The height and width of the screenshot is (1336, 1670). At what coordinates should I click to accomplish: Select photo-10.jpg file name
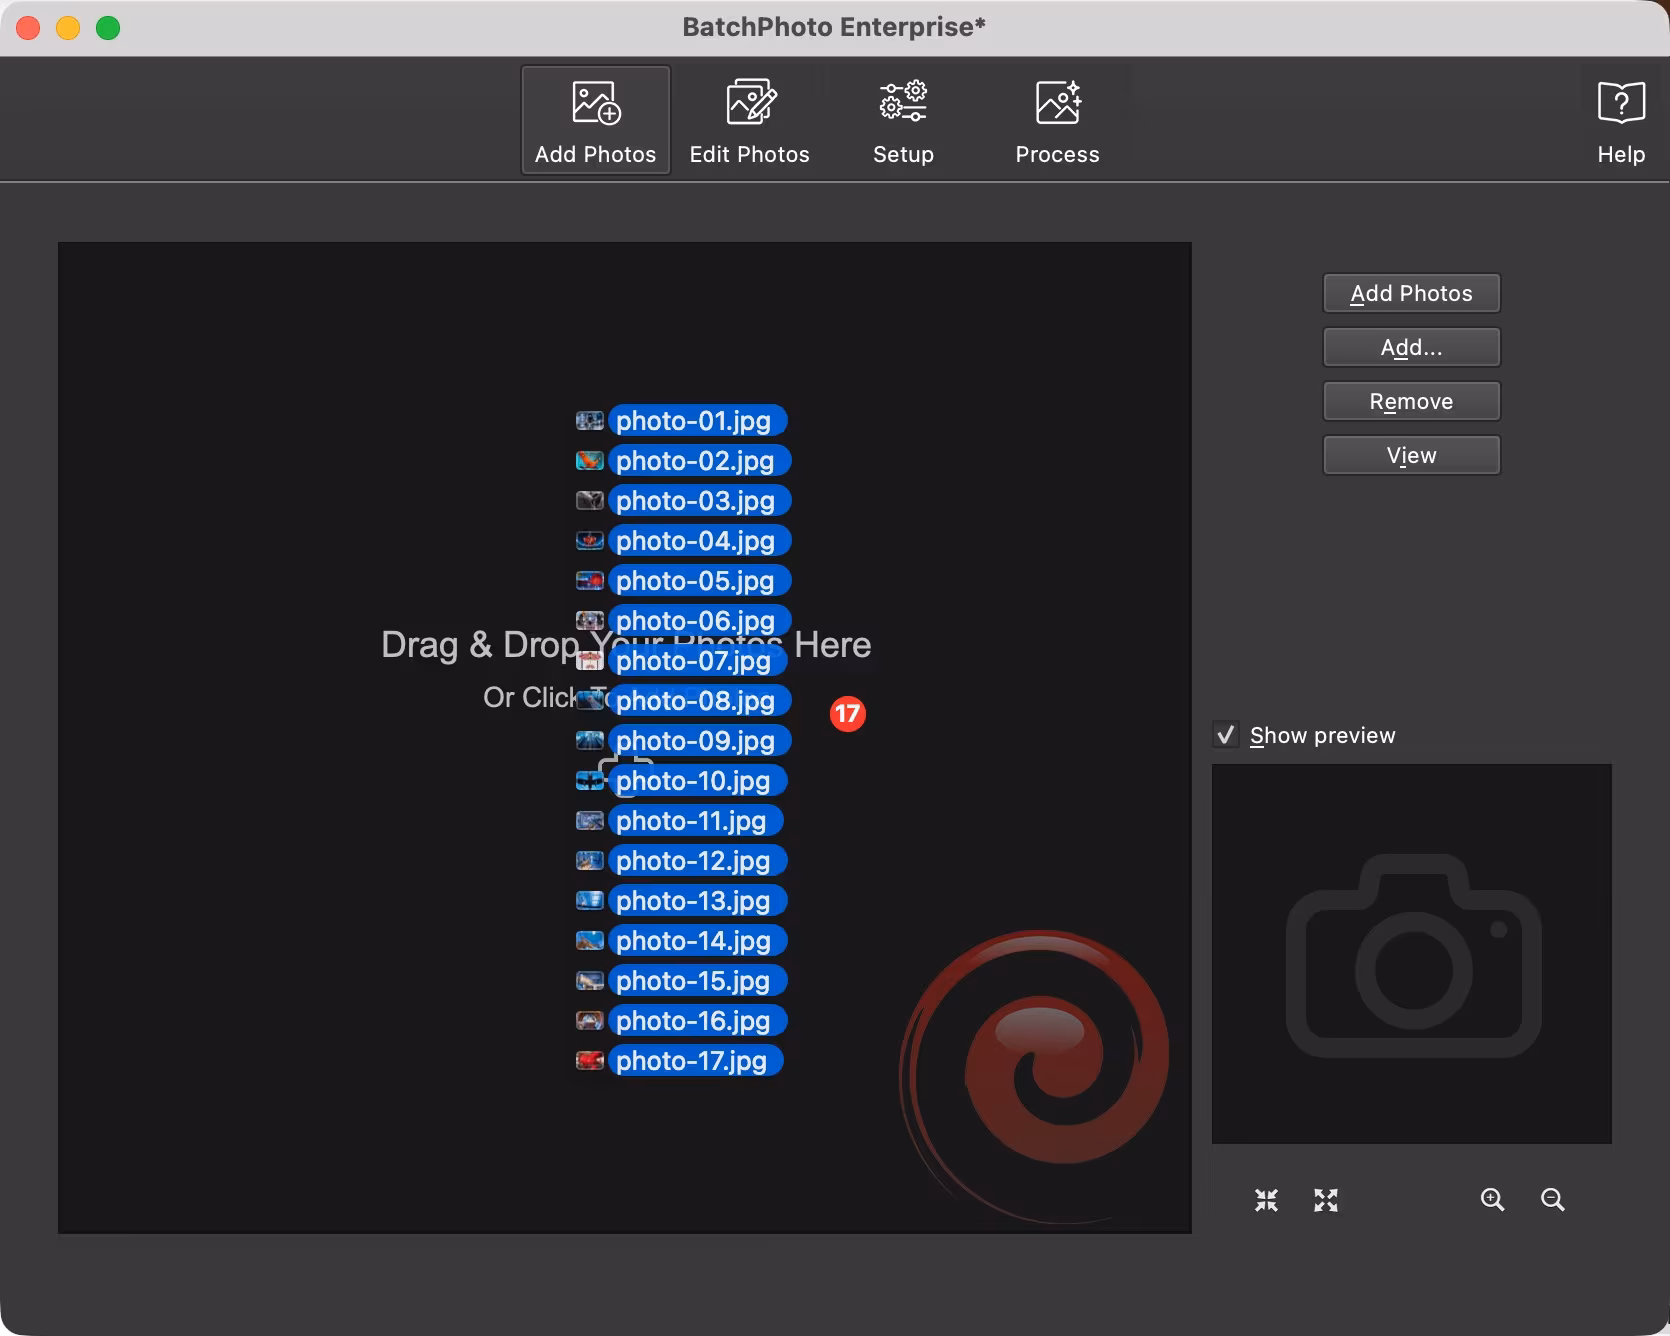697,781
